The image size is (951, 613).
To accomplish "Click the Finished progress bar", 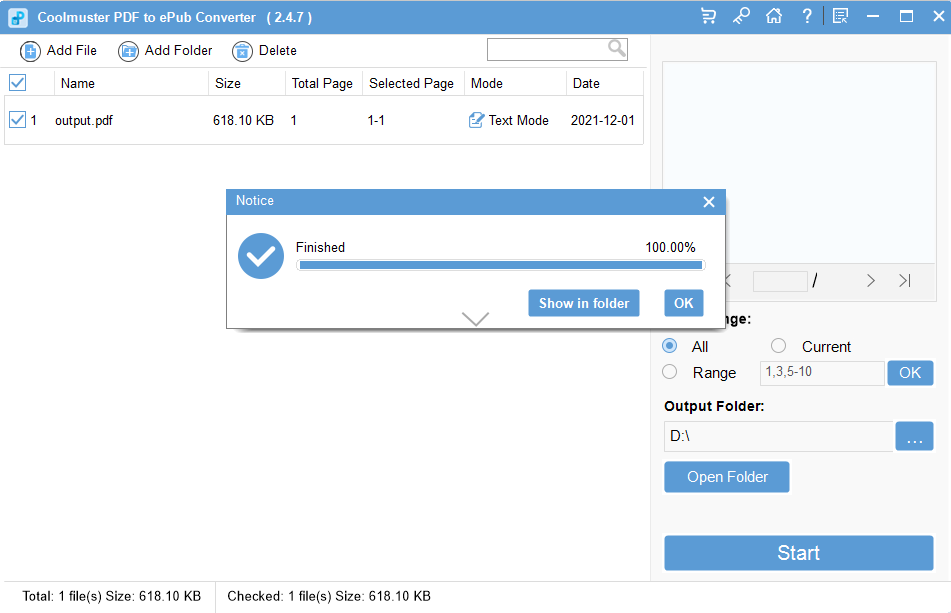I will coord(500,263).
